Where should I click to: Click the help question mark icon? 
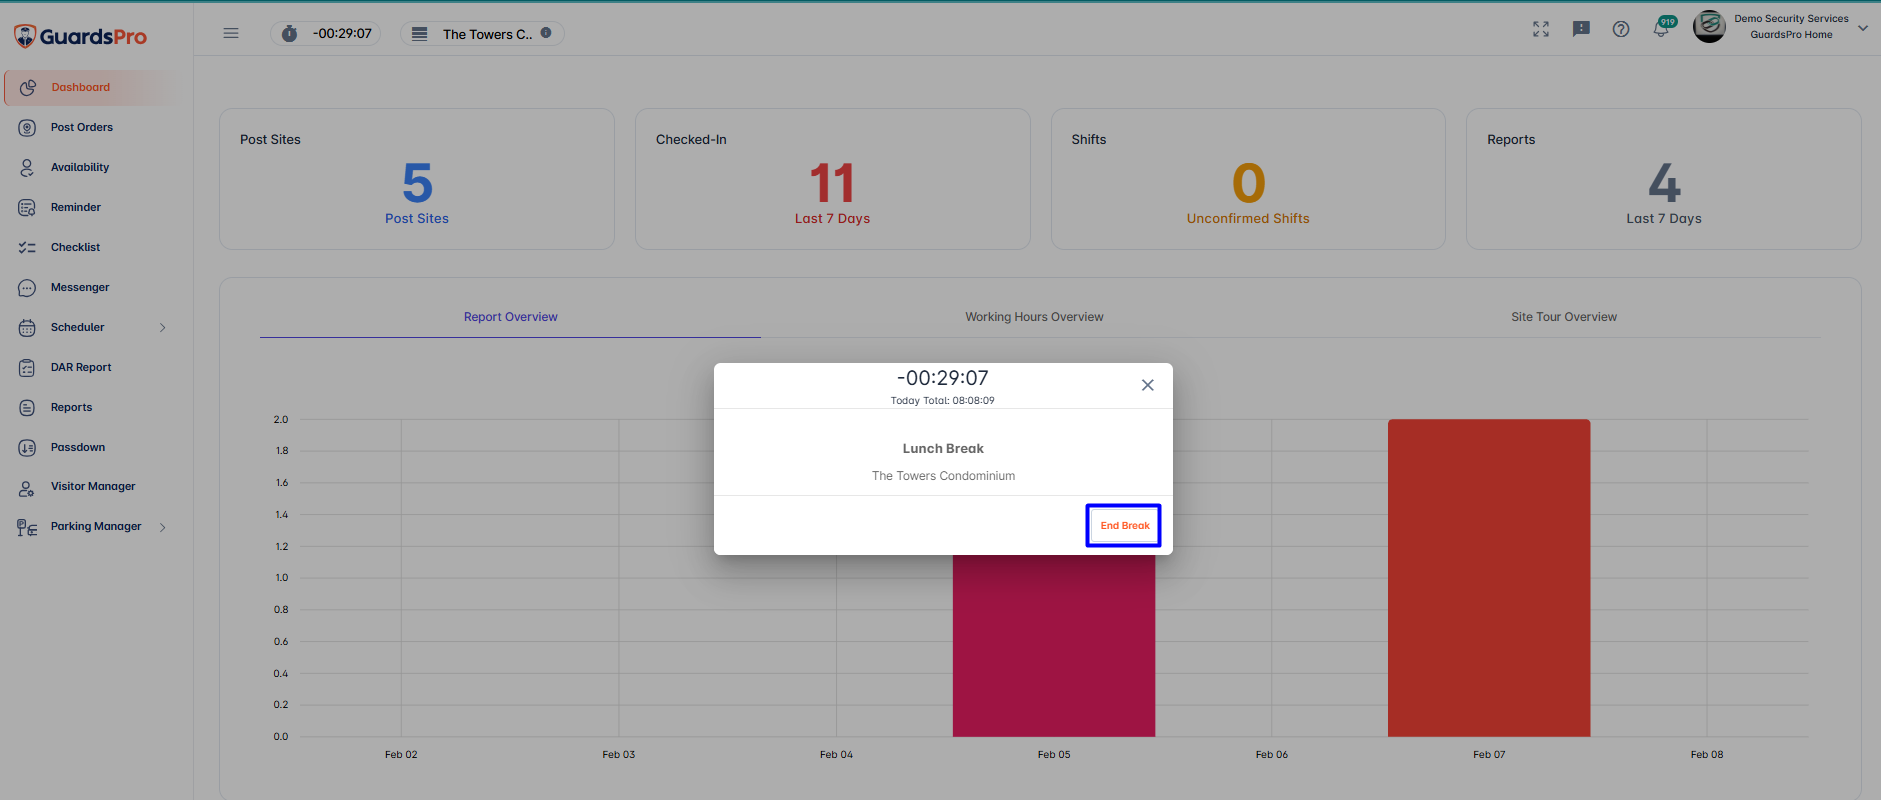click(x=1620, y=29)
